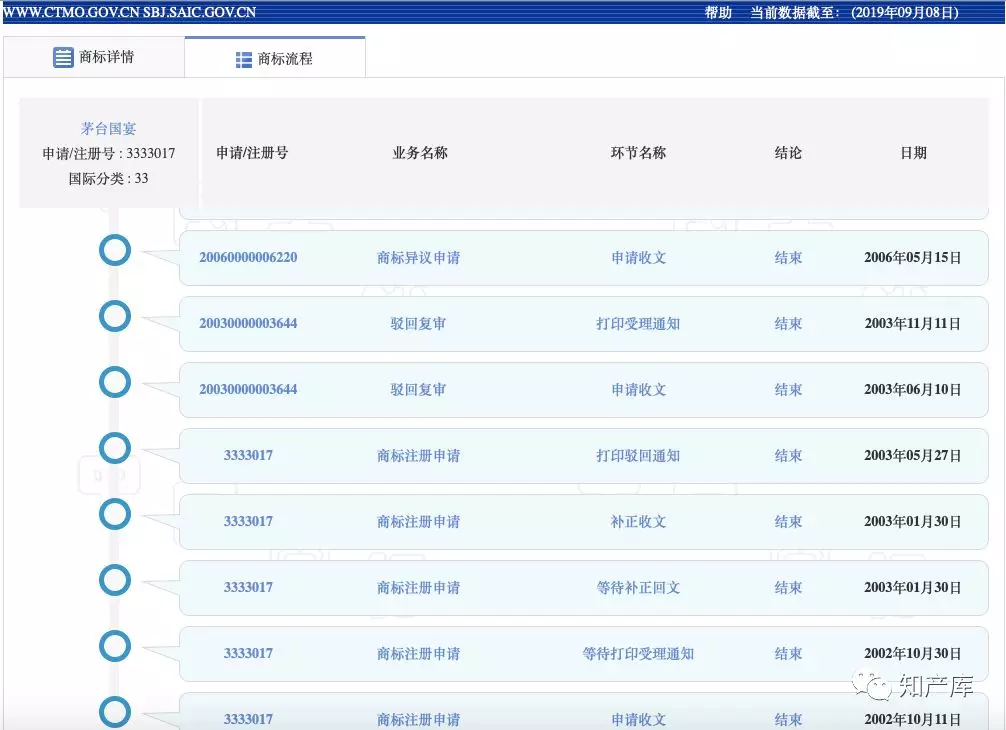The height and width of the screenshot is (730, 1006).
Task: Open 3333017 in 等待补正回文 row
Action: 248,588
